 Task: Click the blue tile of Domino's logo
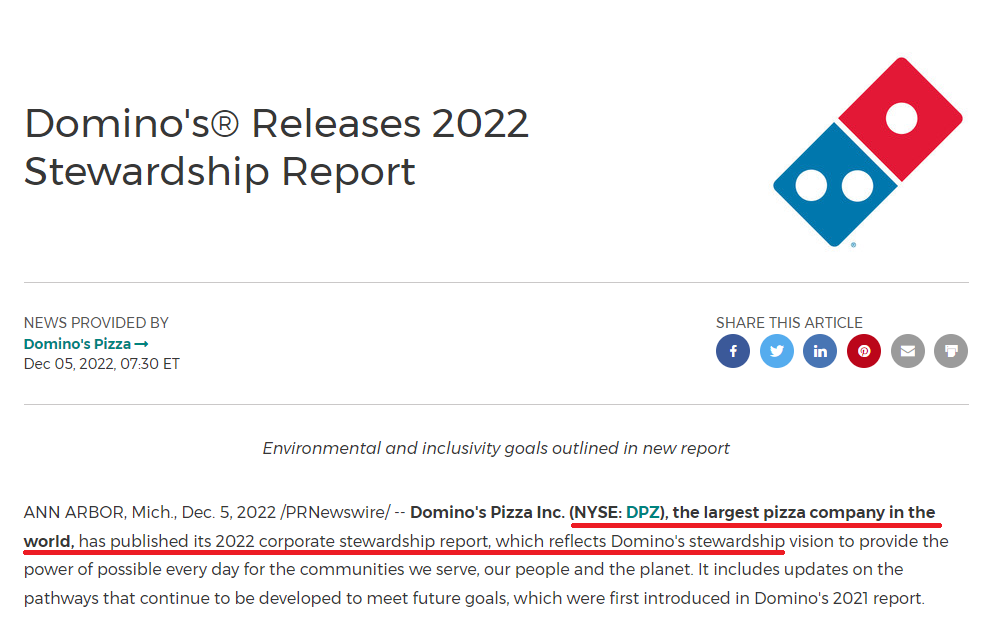(834, 185)
